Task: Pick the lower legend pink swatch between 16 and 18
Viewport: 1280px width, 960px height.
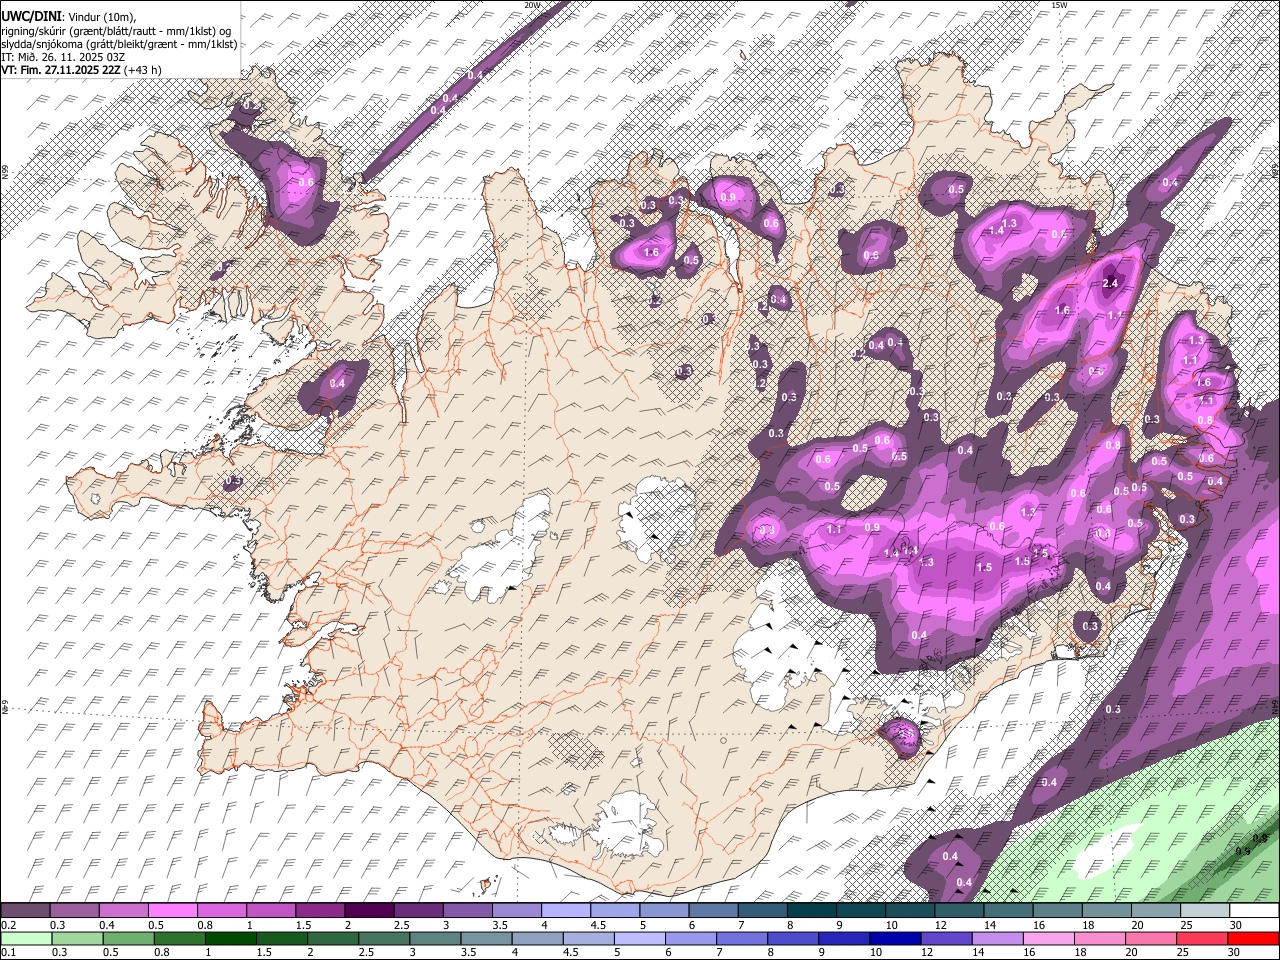Action: click(1049, 938)
